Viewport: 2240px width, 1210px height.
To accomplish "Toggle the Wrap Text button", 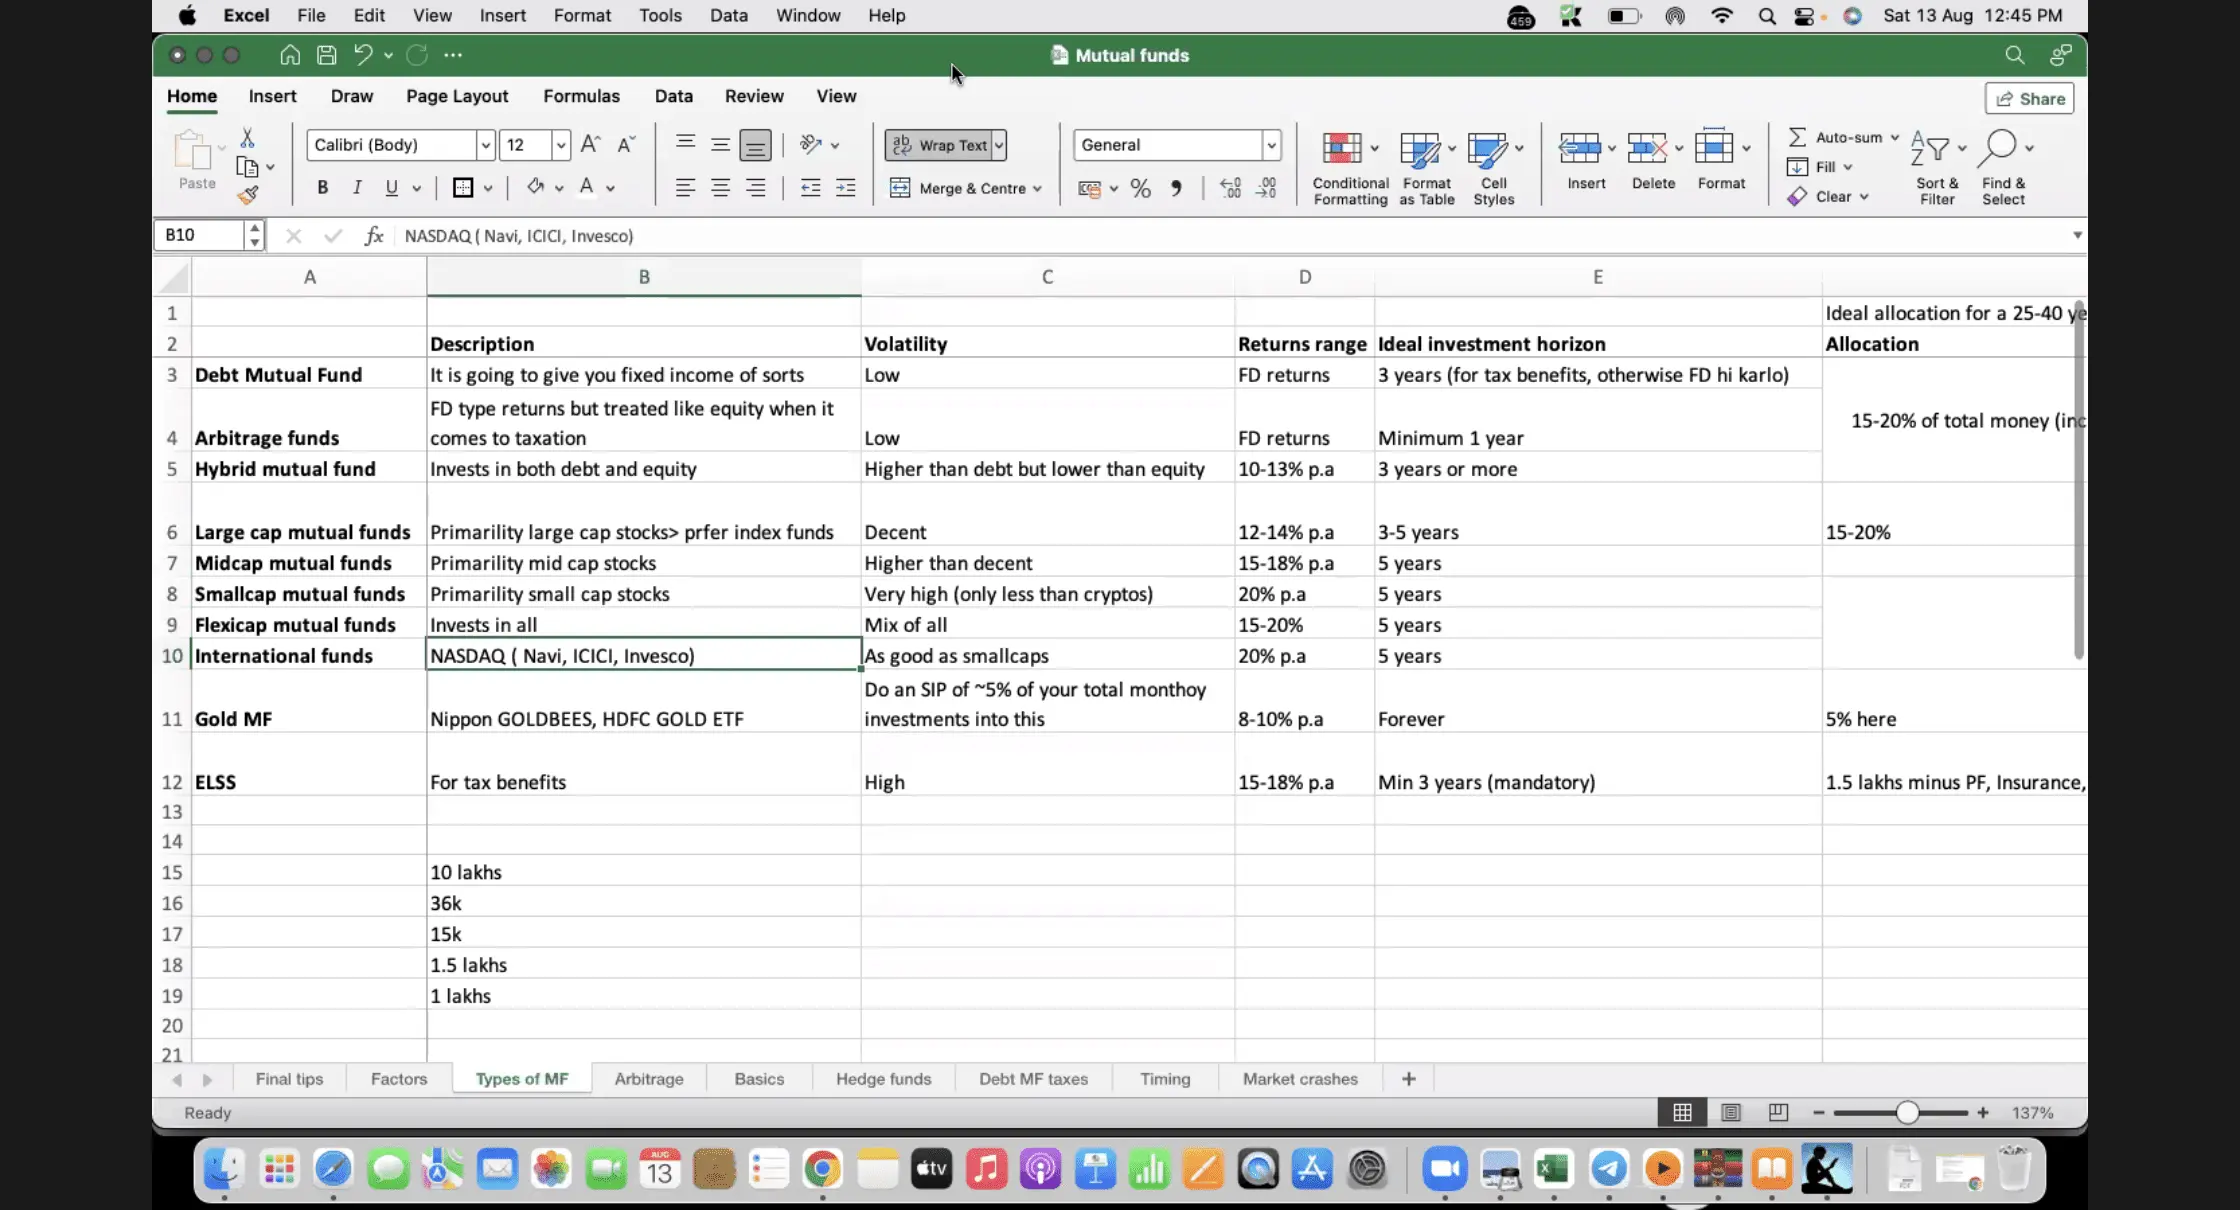I will pos(938,145).
